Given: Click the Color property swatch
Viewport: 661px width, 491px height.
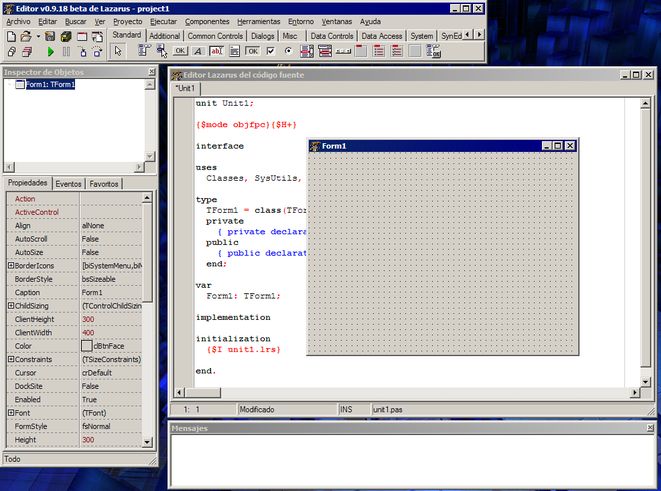Looking at the screenshot, I should pos(86,346).
